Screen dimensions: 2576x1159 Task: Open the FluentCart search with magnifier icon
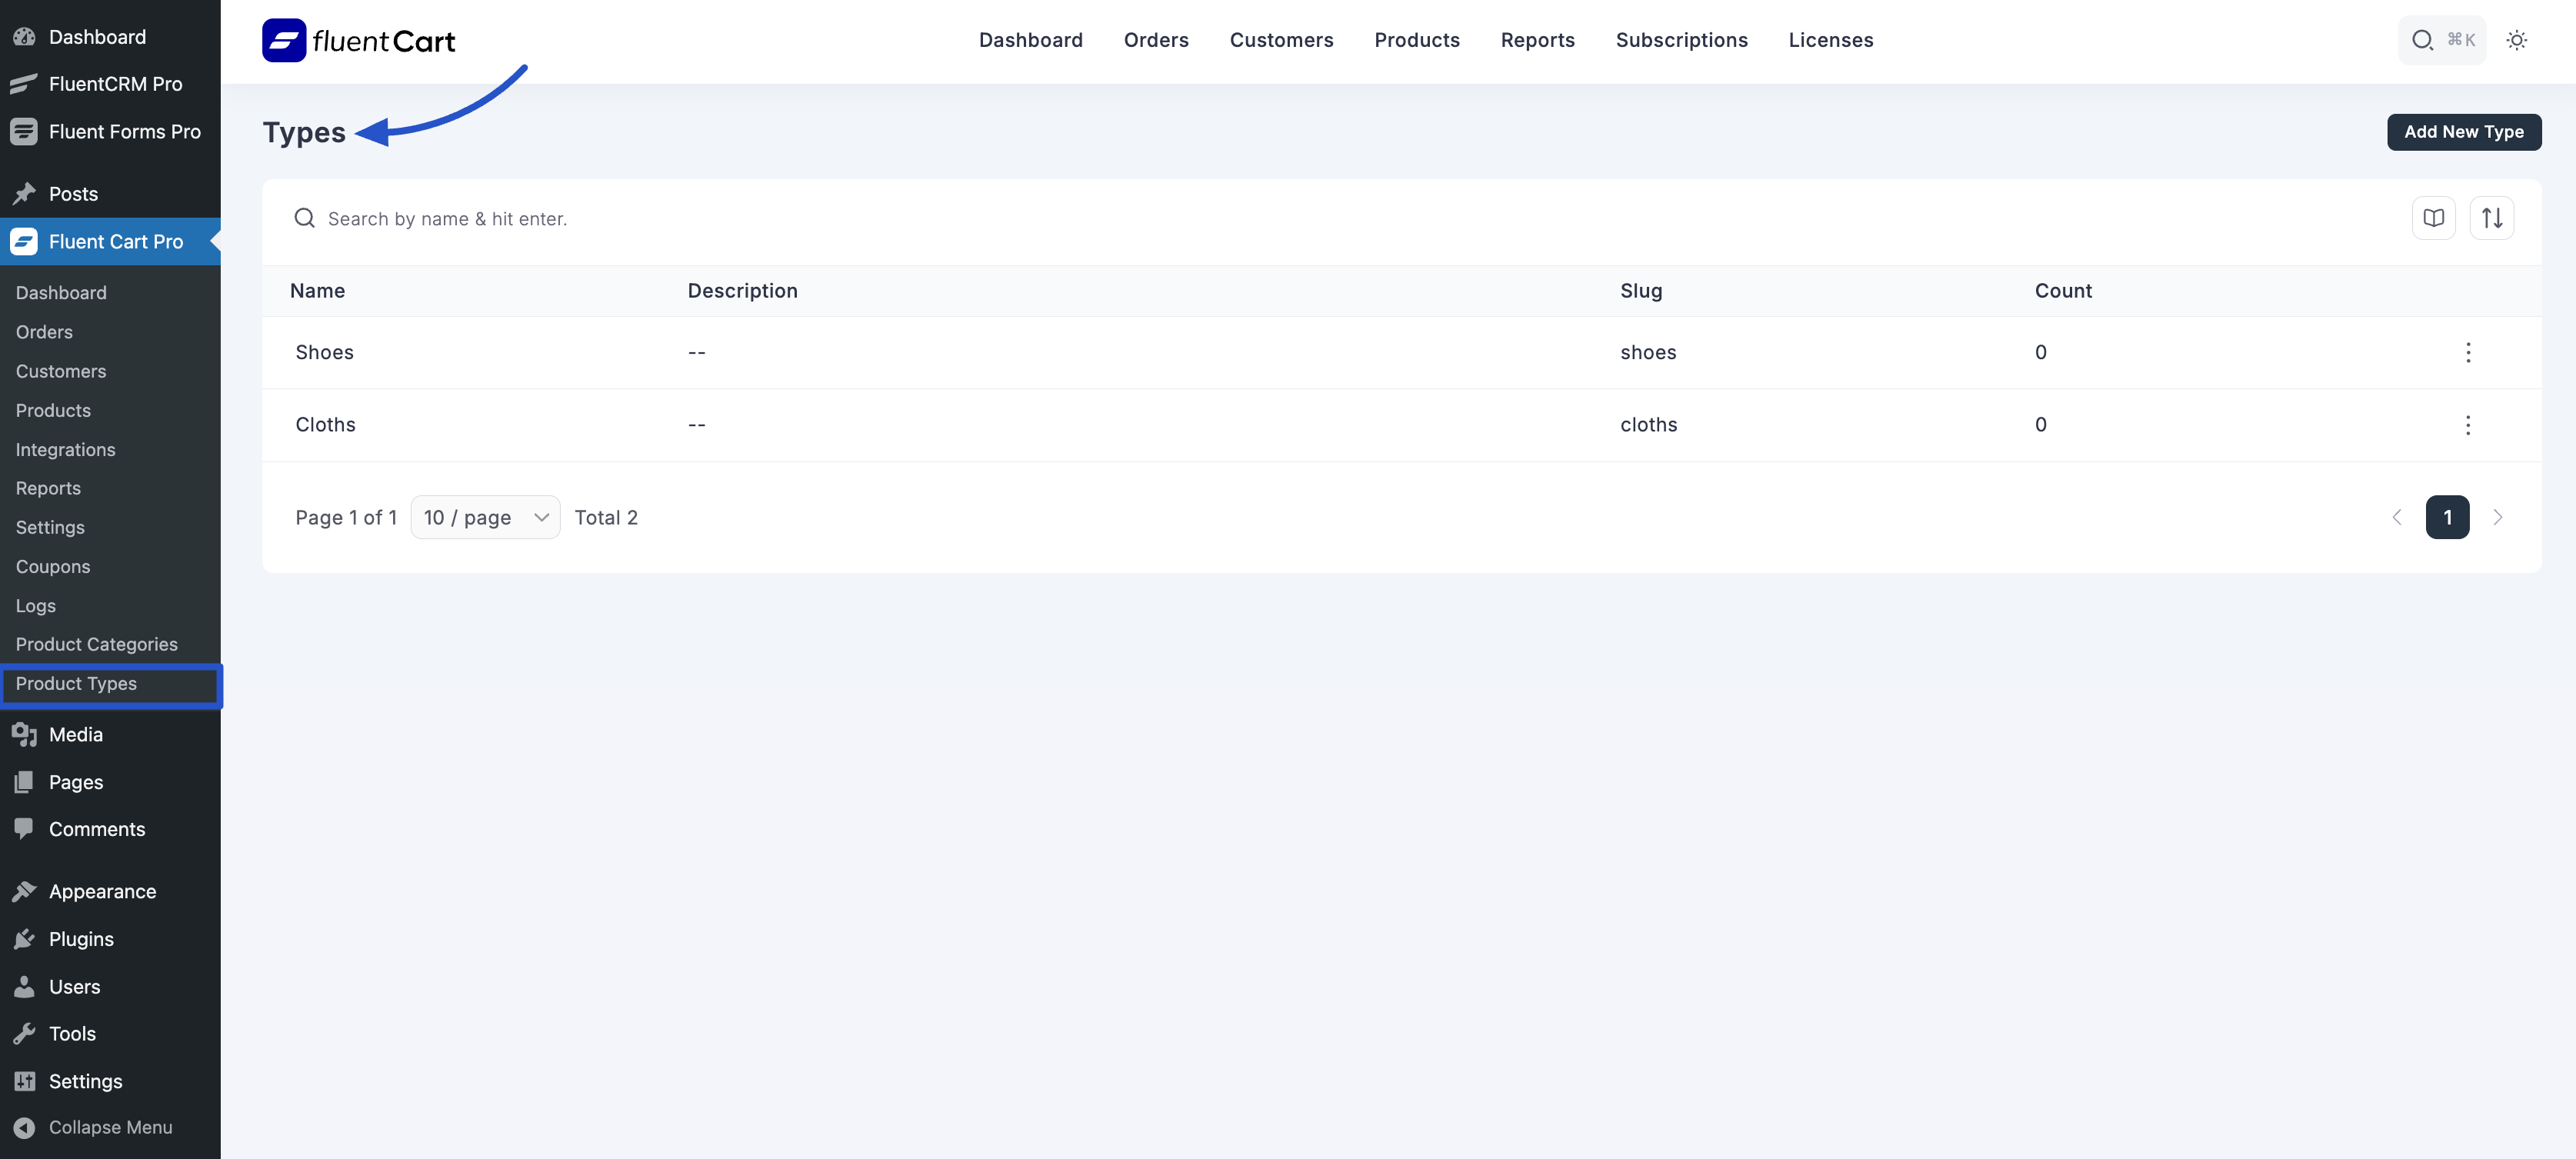pos(2423,40)
